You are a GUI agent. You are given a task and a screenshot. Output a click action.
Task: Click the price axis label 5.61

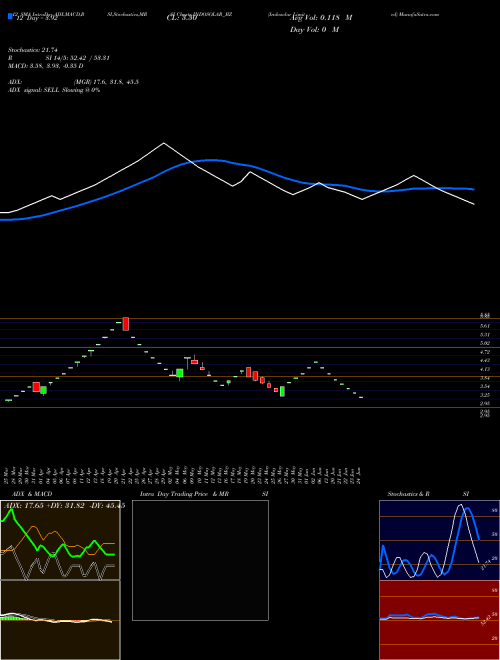[485, 326]
